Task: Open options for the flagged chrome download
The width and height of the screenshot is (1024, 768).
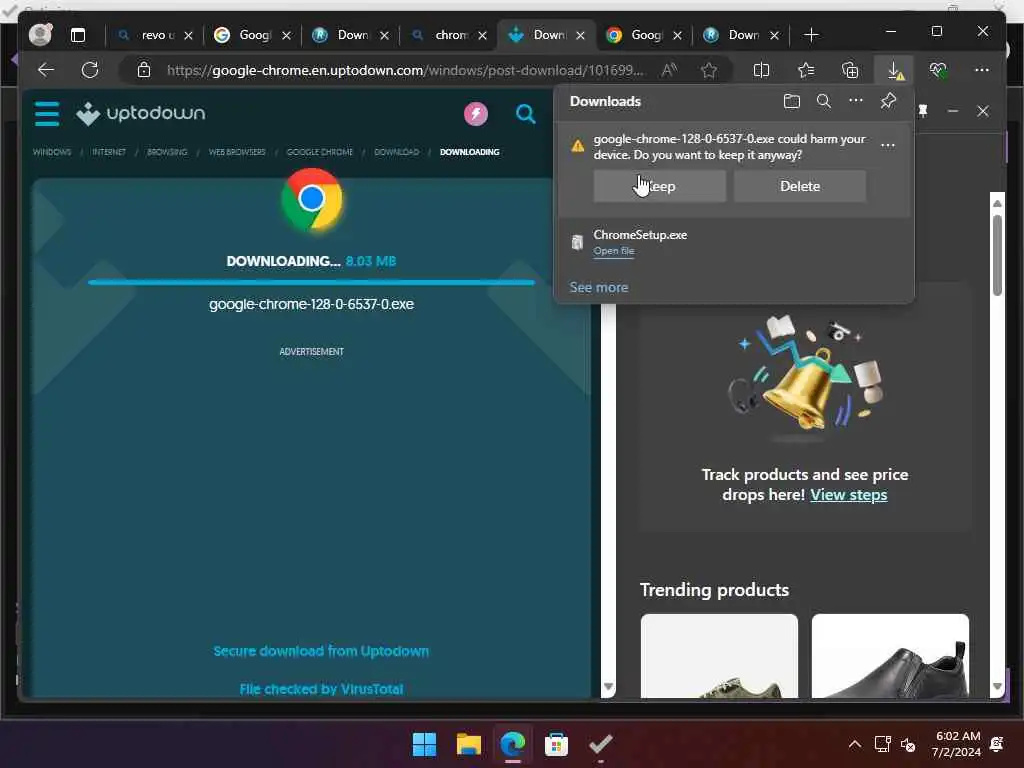Action: (888, 146)
